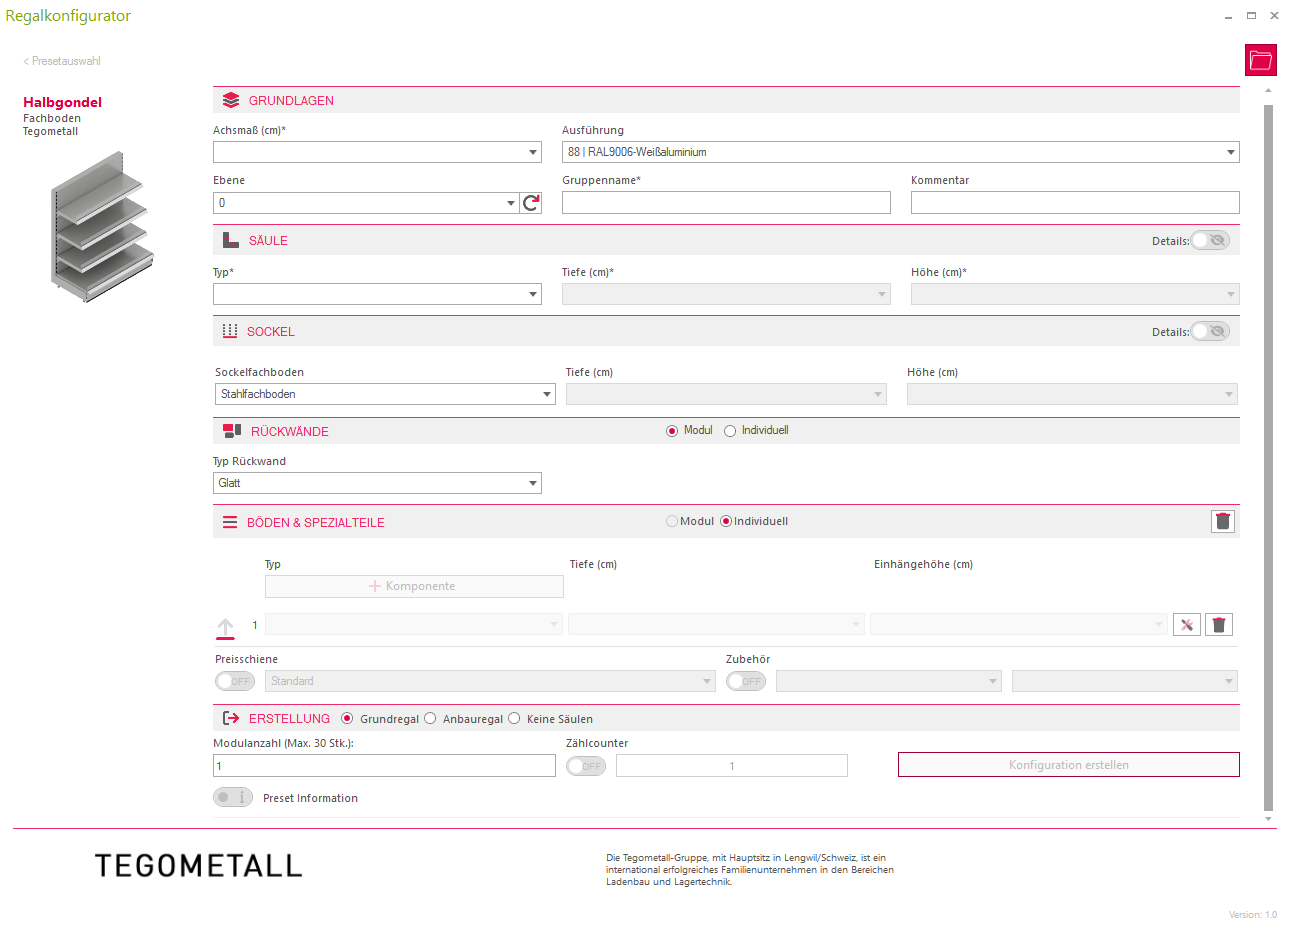Toggle Säule details visibility switch
1289x931 pixels.
(1210, 240)
